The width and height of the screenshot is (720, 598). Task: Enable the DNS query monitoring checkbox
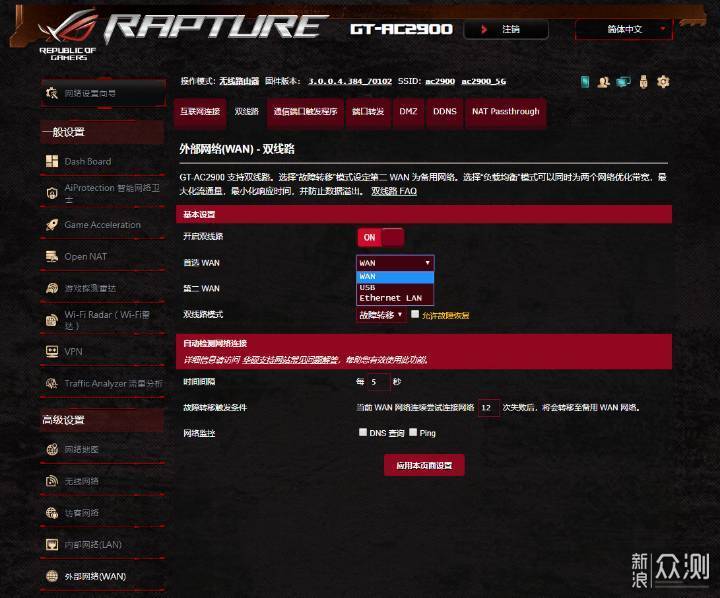pyautogui.click(x=363, y=432)
